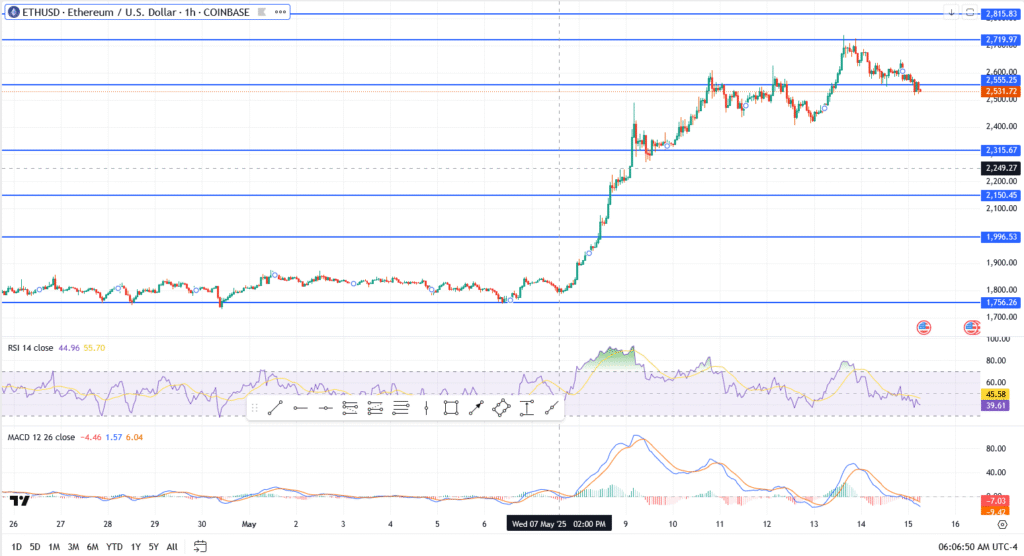Viewport: 1024px width, 556px height.
Task: Open the Go to date calendar icon
Action: (x=200, y=546)
